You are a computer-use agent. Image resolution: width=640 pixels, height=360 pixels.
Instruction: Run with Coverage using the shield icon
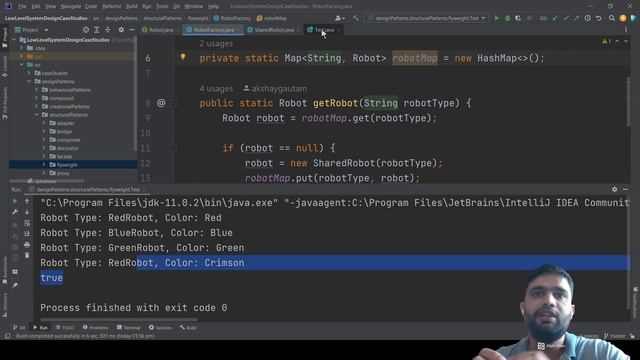click(518, 18)
